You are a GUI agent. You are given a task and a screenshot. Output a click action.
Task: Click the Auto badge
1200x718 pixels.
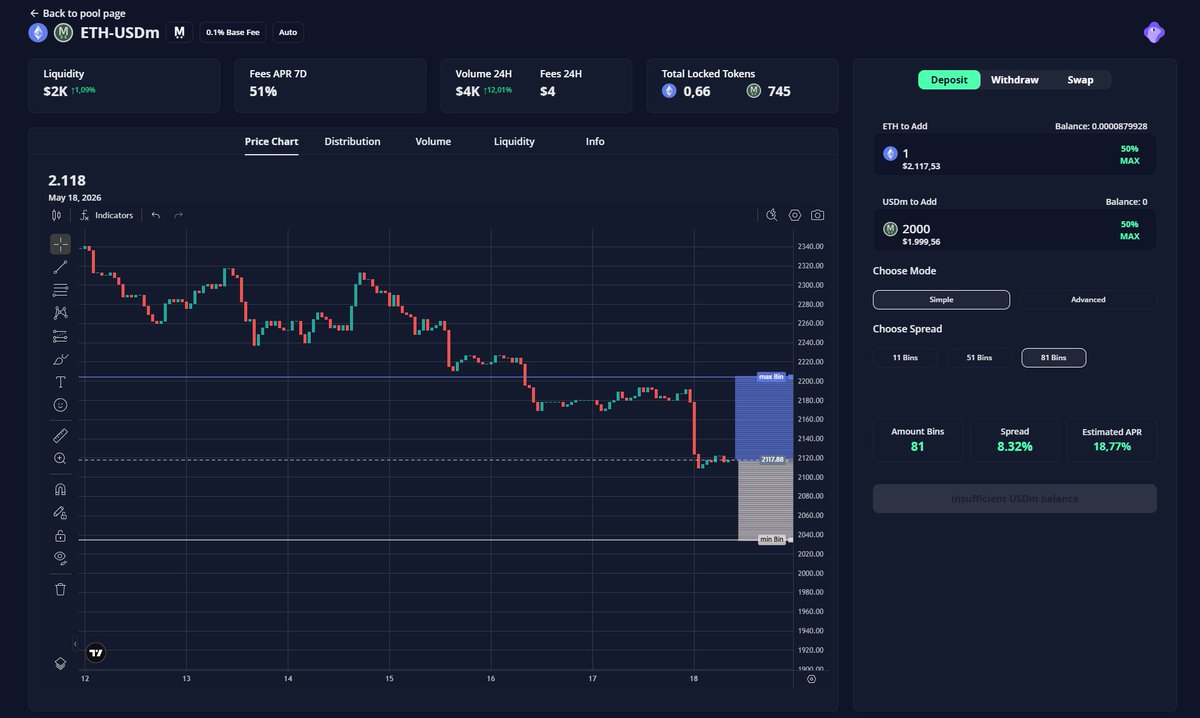point(288,32)
